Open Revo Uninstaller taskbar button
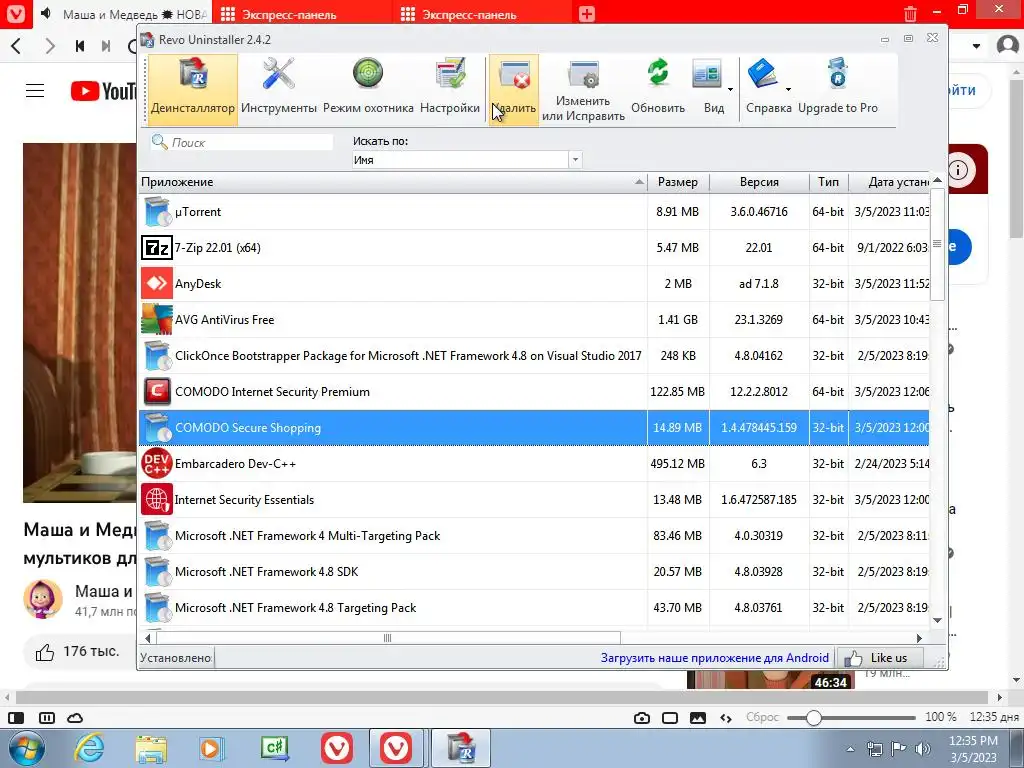The width and height of the screenshot is (1024, 768). point(460,748)
